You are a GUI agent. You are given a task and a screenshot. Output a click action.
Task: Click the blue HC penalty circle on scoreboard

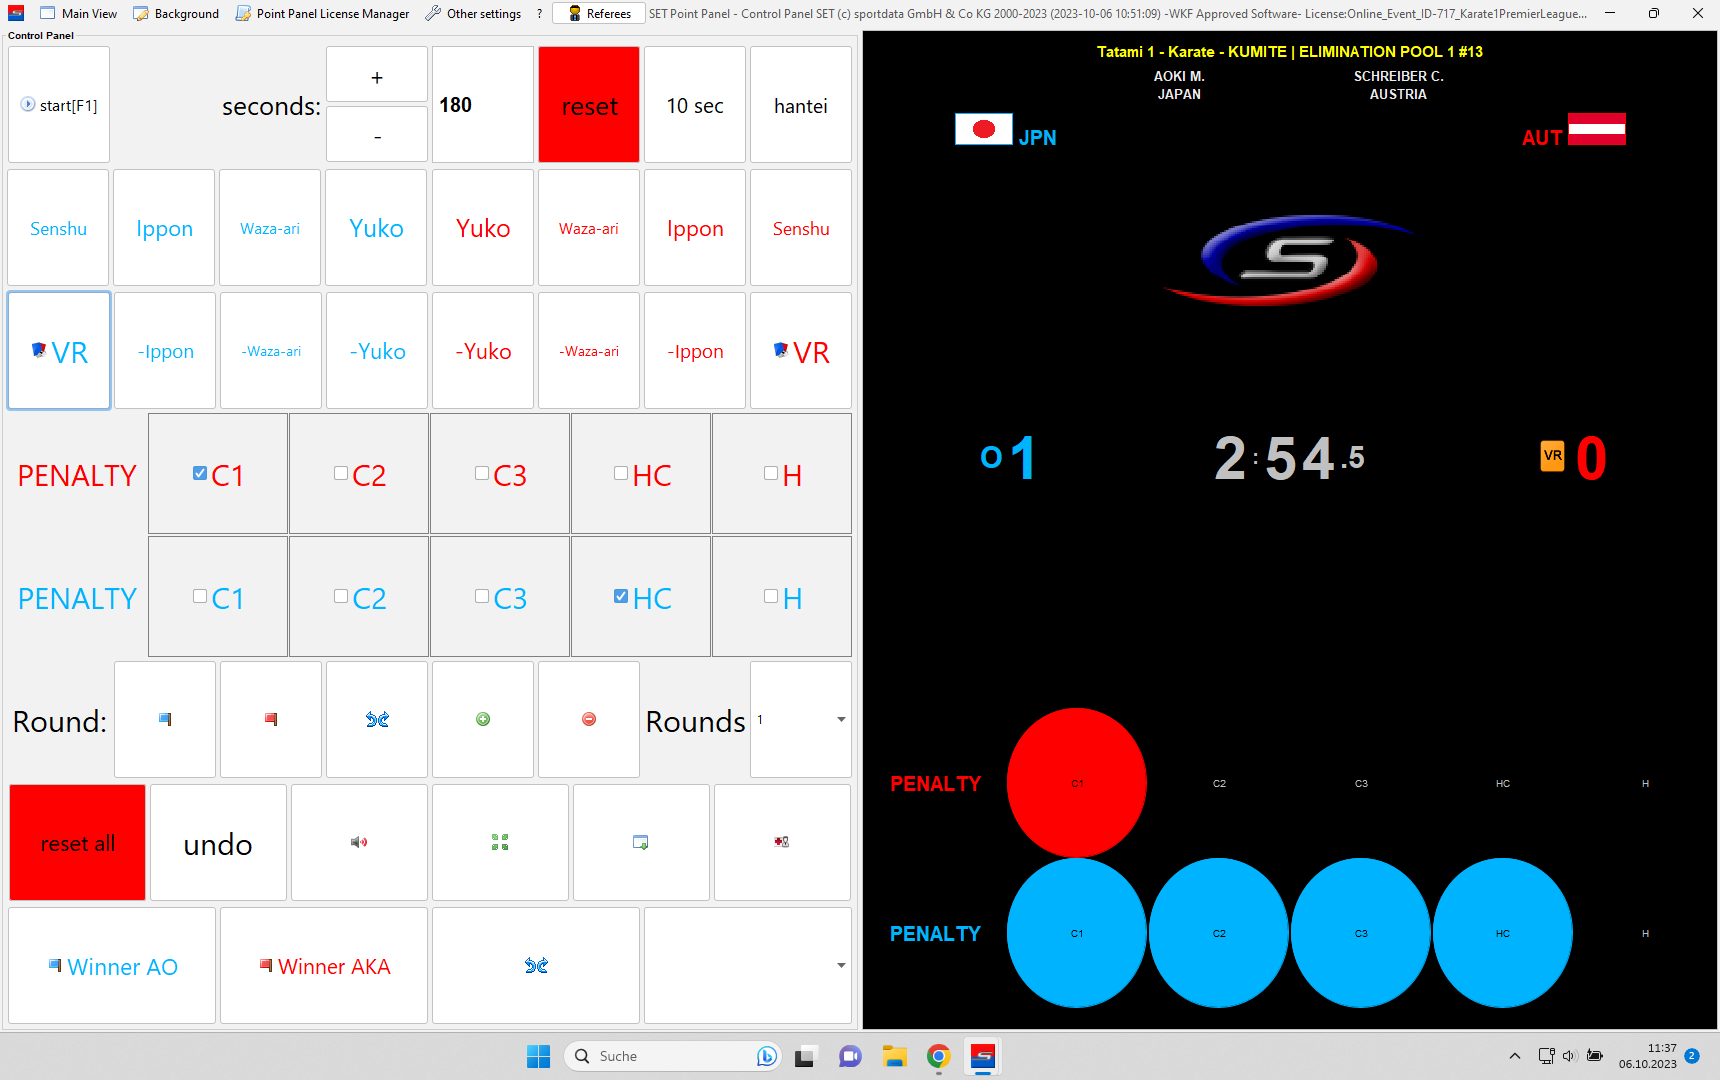point(1503,933)
